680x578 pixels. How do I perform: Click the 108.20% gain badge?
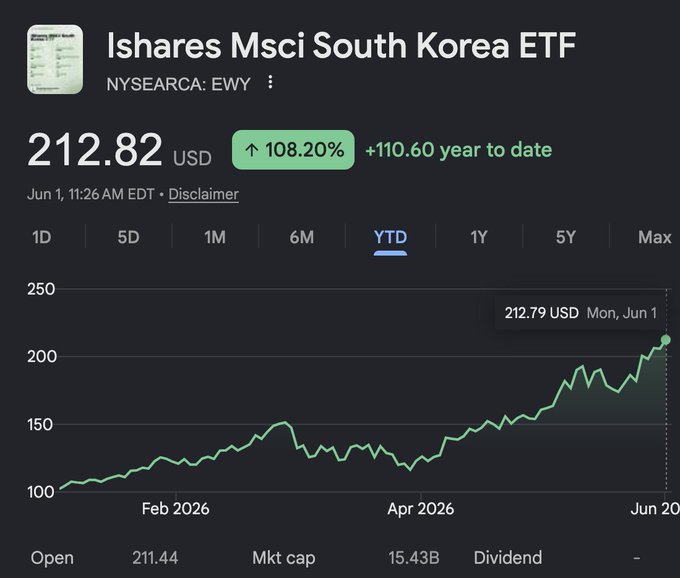click(x=293, y=150)
